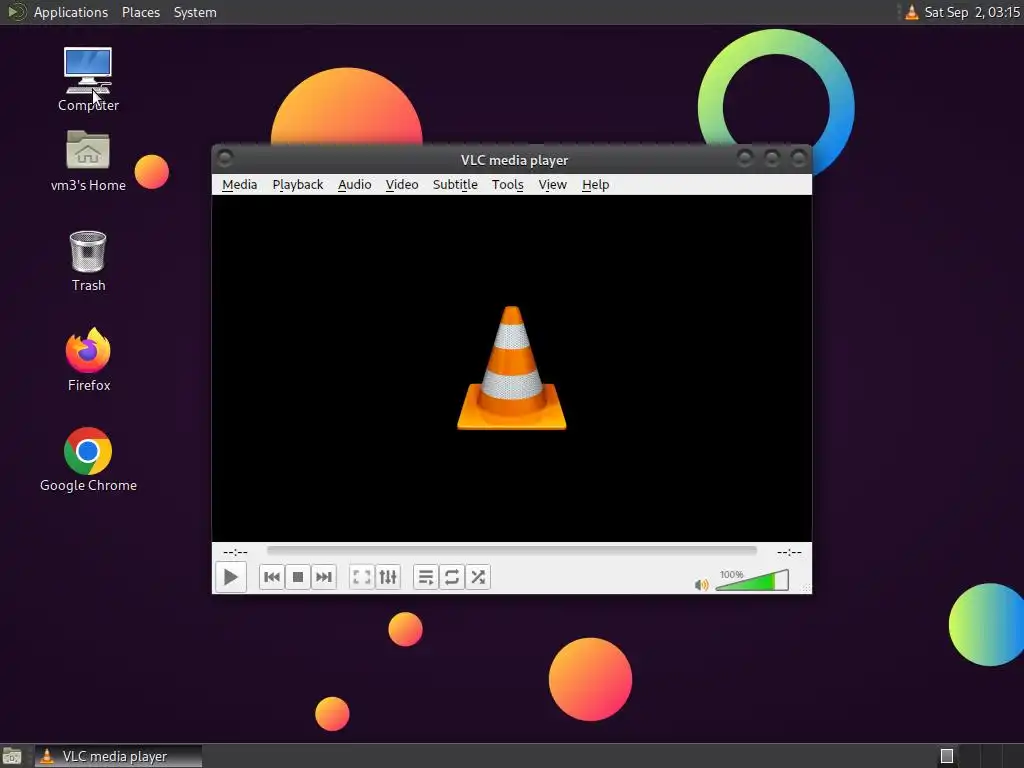Open the Playback menu

tap(298, 185)
